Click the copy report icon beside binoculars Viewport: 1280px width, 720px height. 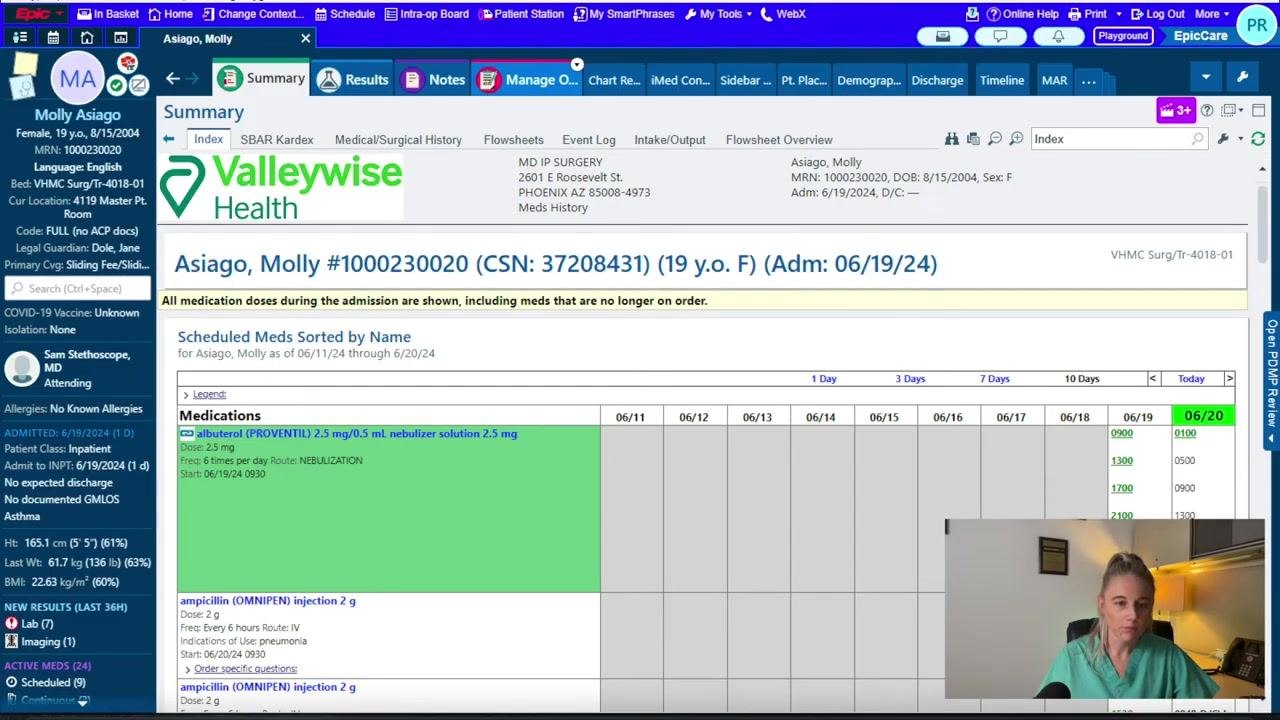[973, 139]
